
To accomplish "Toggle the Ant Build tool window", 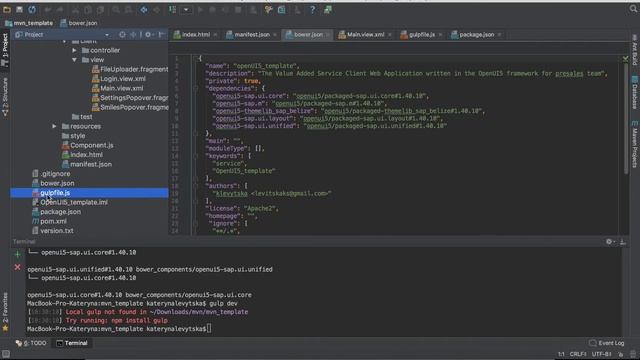I will 635,50.
